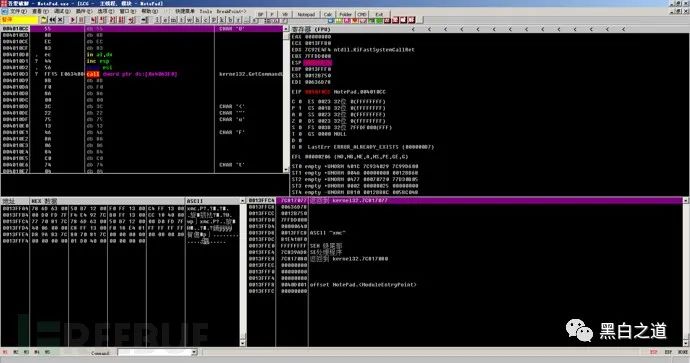Click the stack pane vertical scrollbar
This screenshot has width=690, height=363.
pos(686,271)
